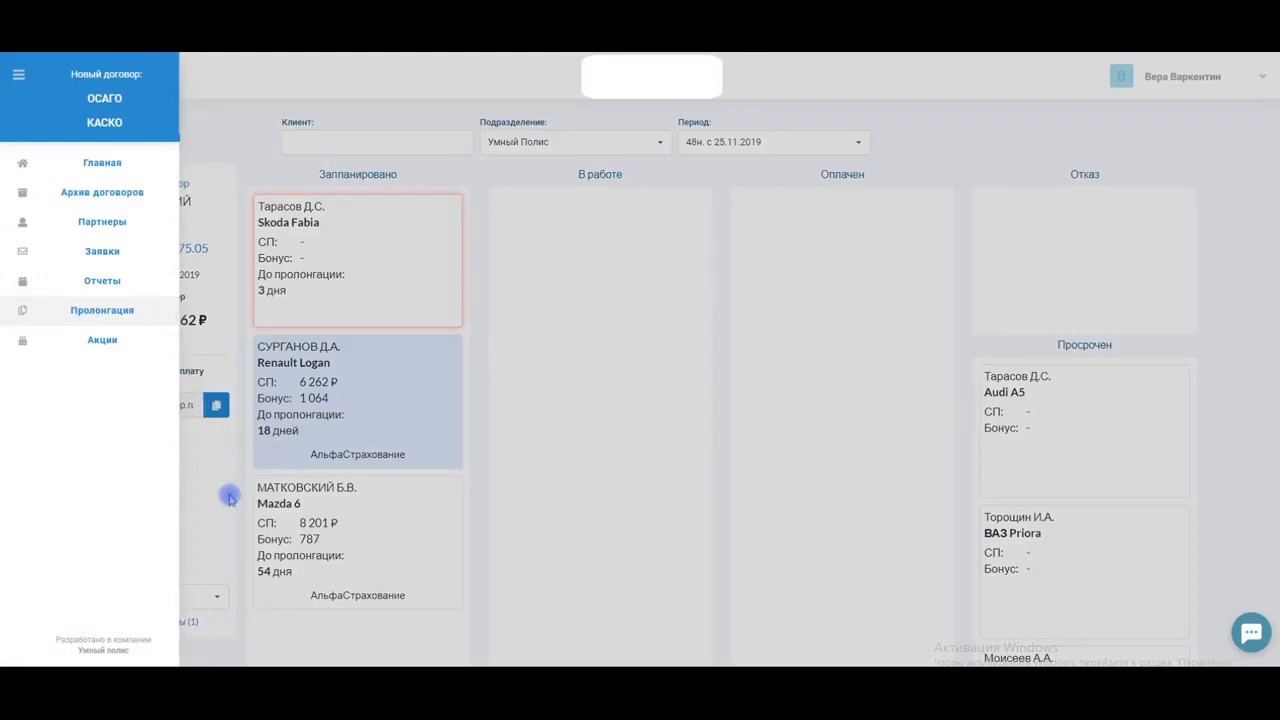Click the gift icon beside Акции
This screenshot has width=1280, height=720.
23,340
